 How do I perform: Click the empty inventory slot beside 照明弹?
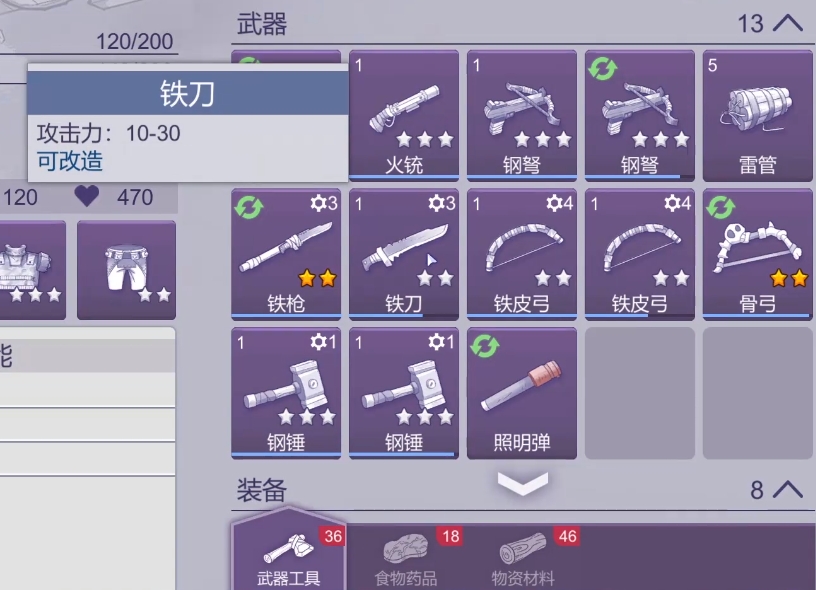click(640, 393)
